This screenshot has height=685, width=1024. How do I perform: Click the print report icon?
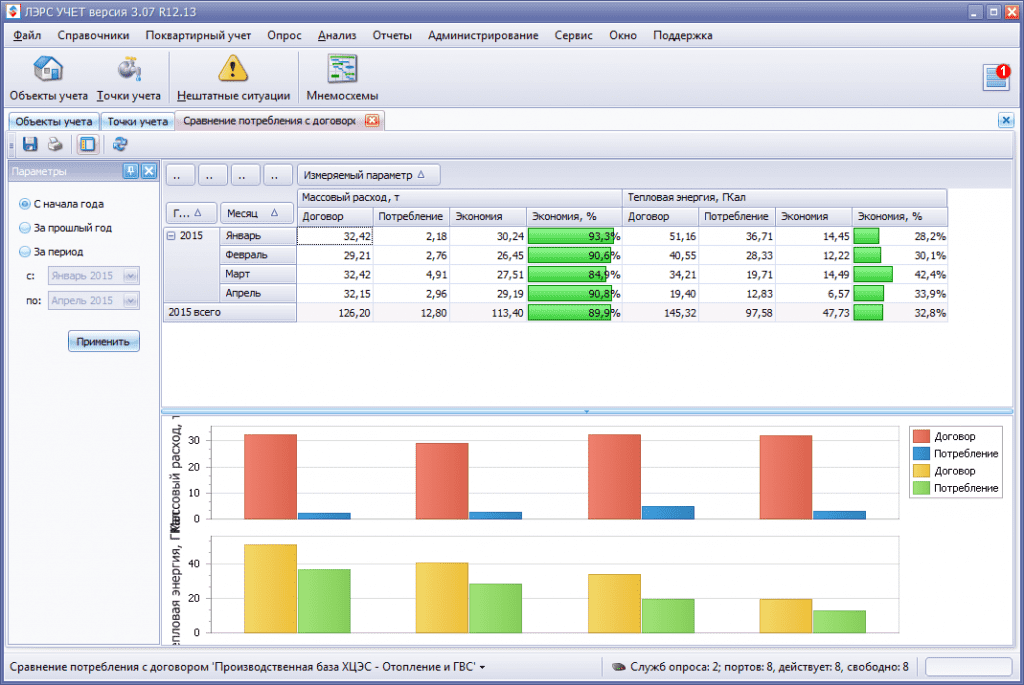tap(55, 144)
